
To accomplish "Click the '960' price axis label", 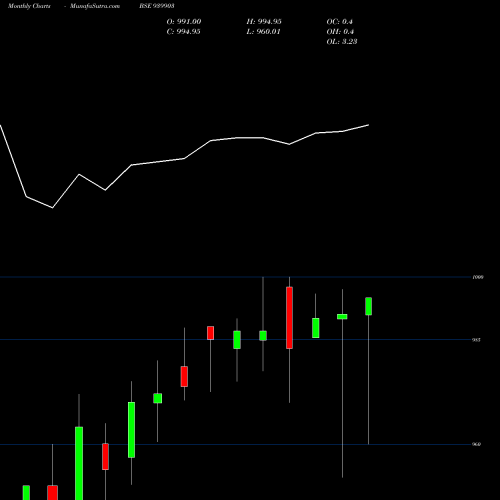I will (476, 444).
